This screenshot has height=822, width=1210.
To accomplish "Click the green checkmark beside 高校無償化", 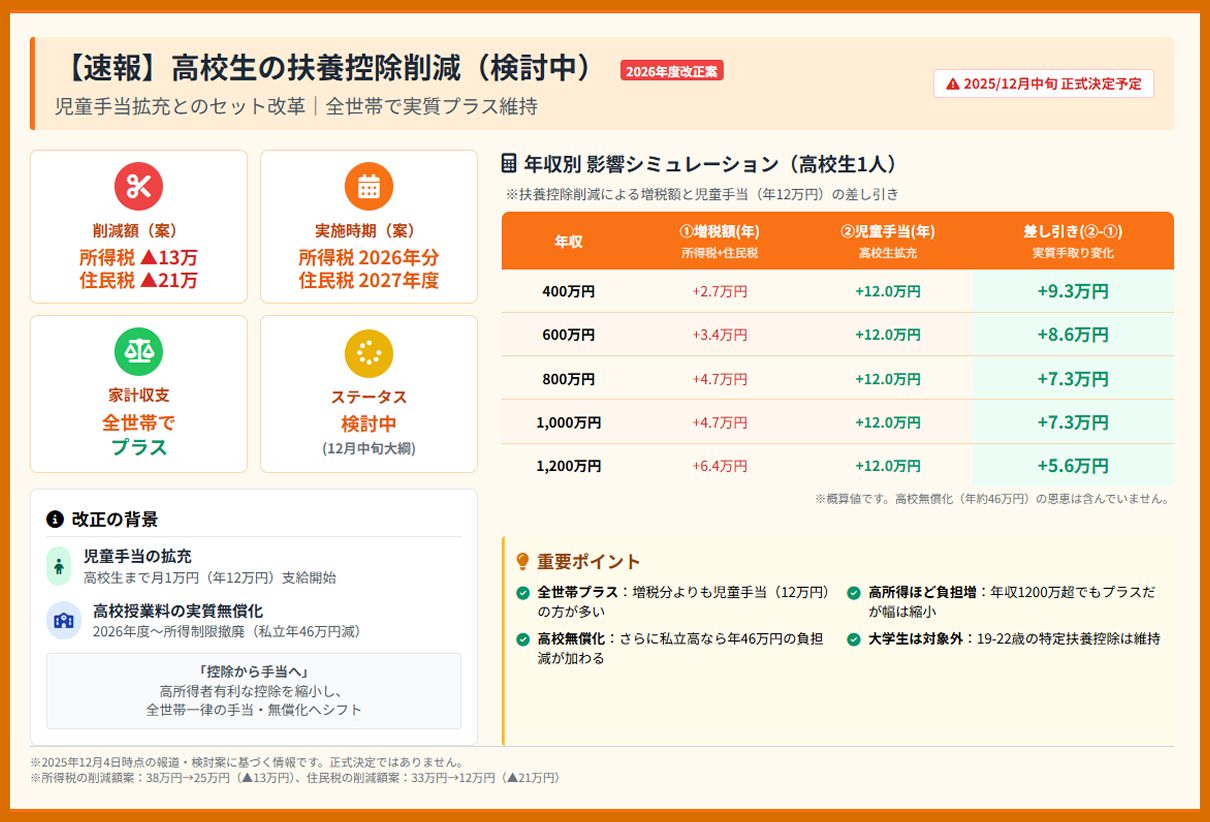I will point(523,639).
